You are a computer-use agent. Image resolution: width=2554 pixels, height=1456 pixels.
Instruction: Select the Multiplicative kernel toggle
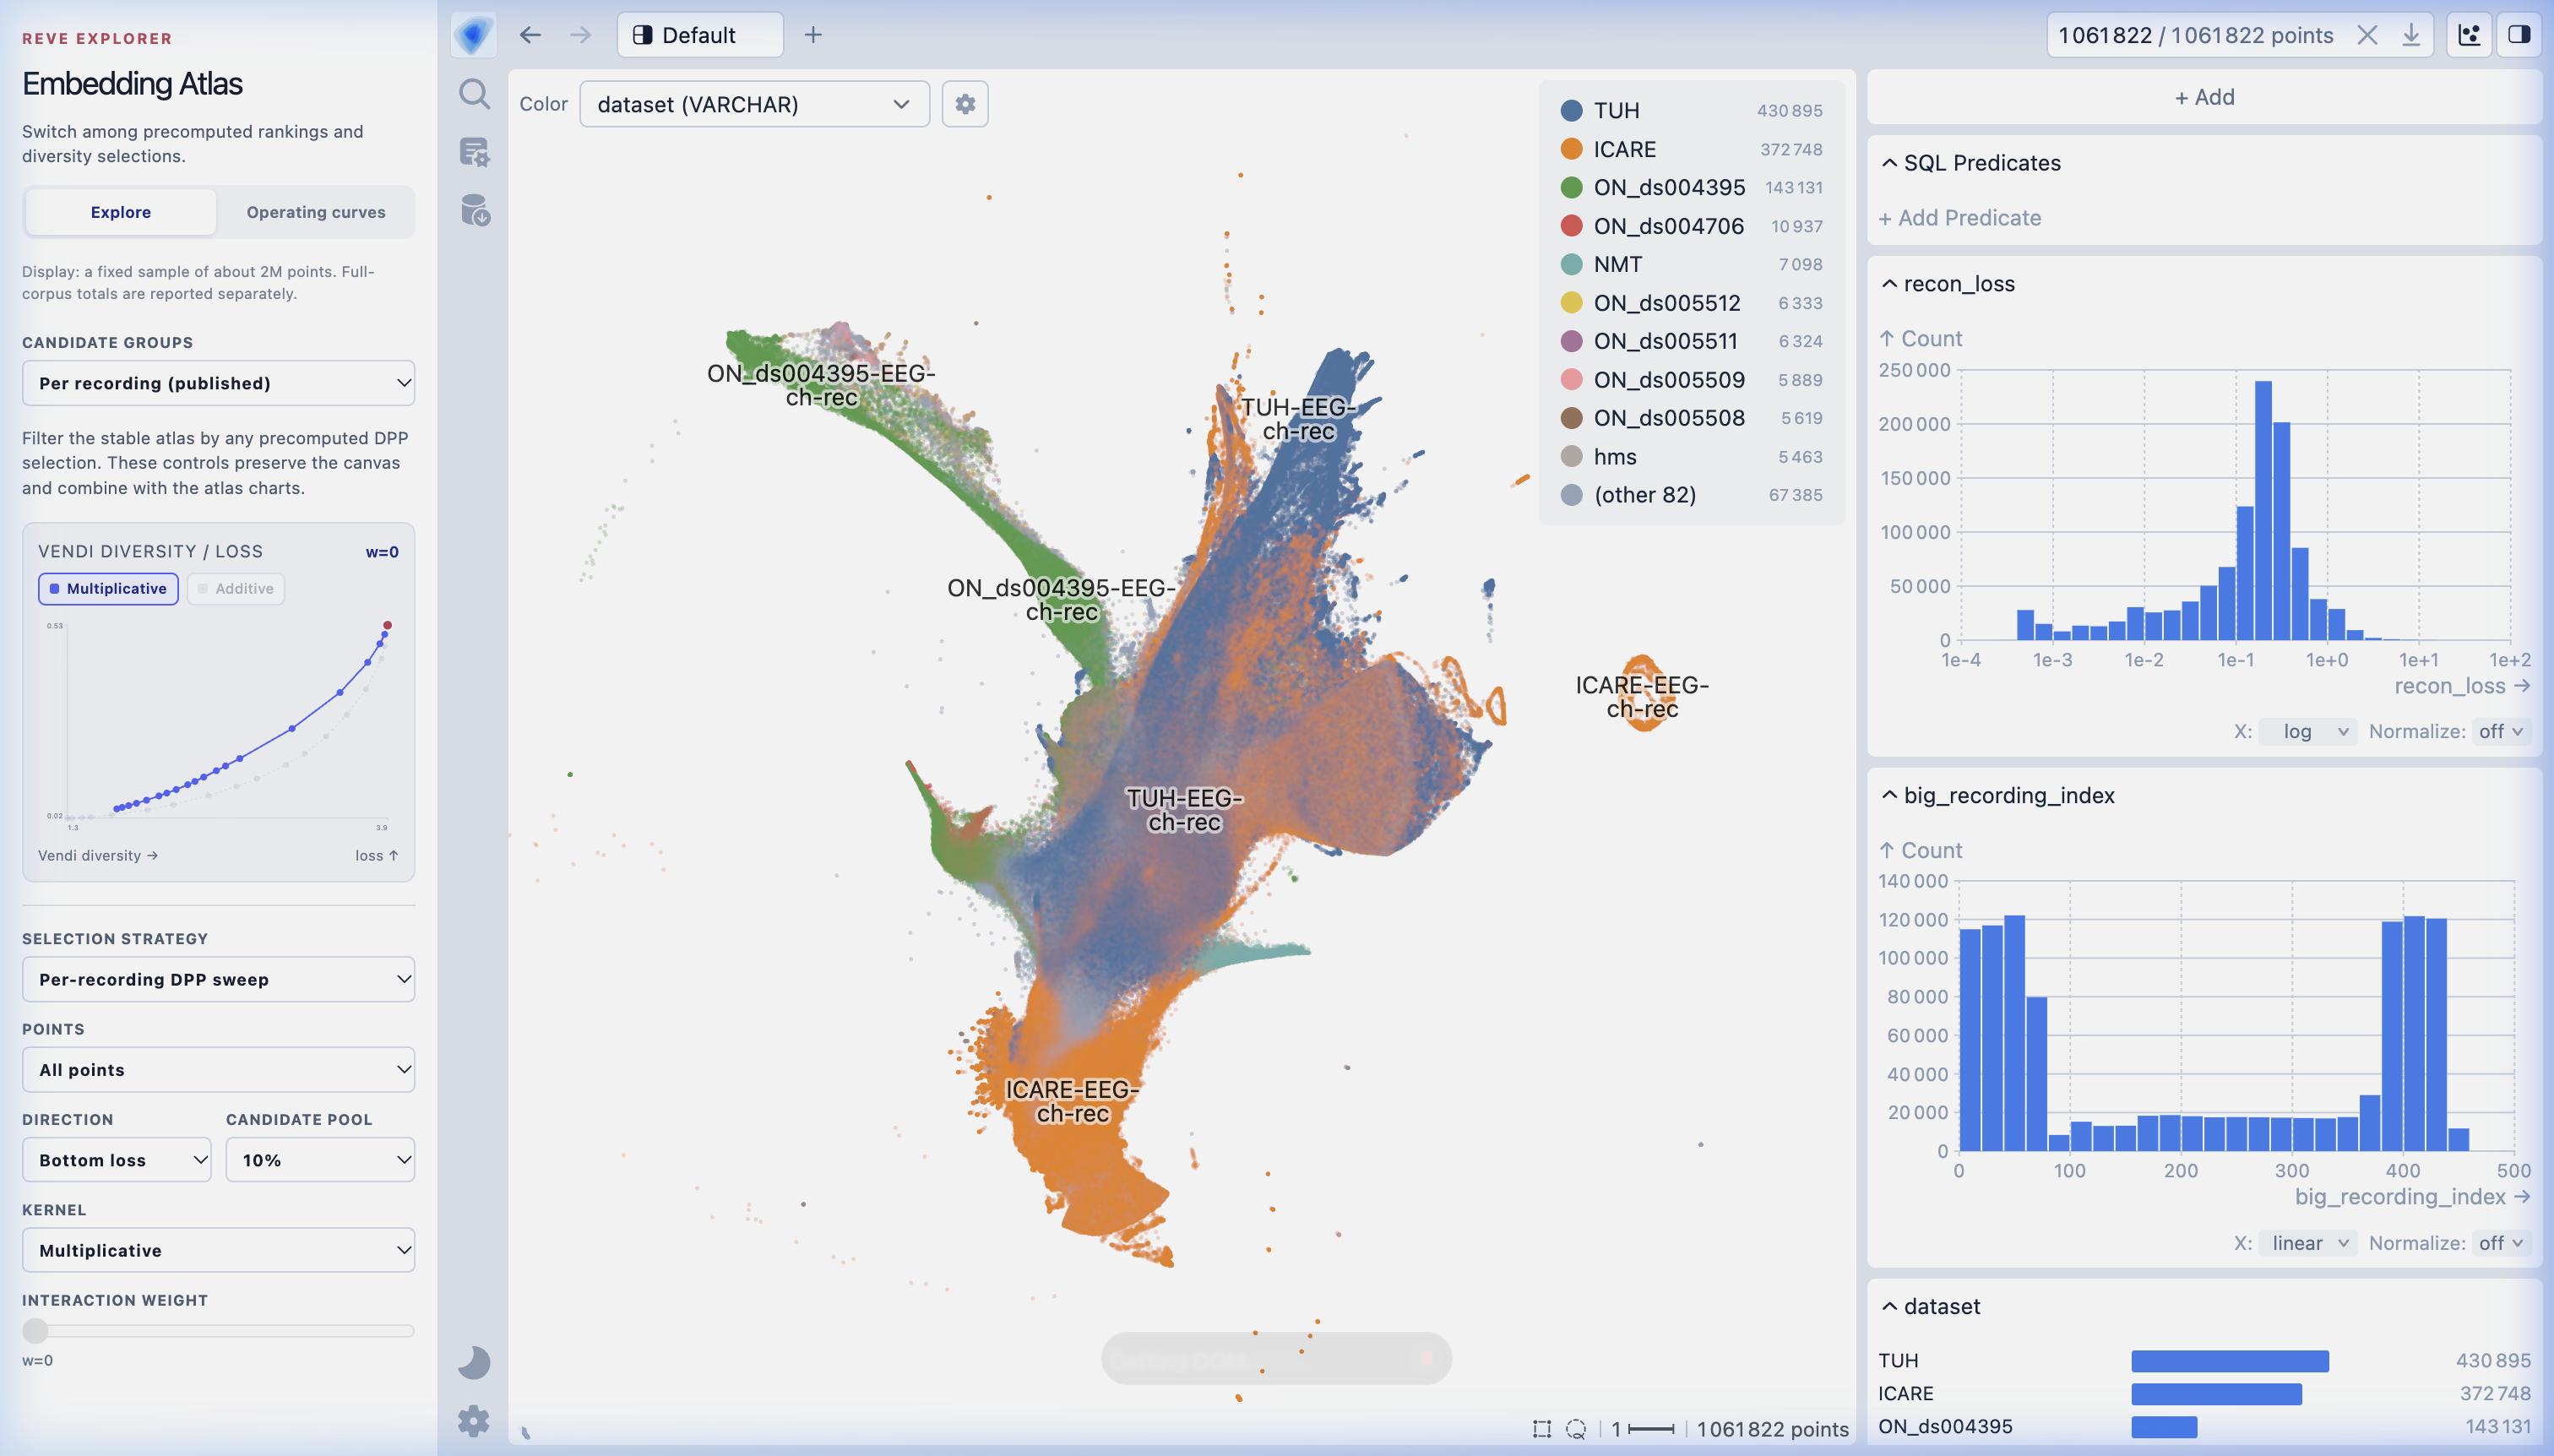pos(109,588)
